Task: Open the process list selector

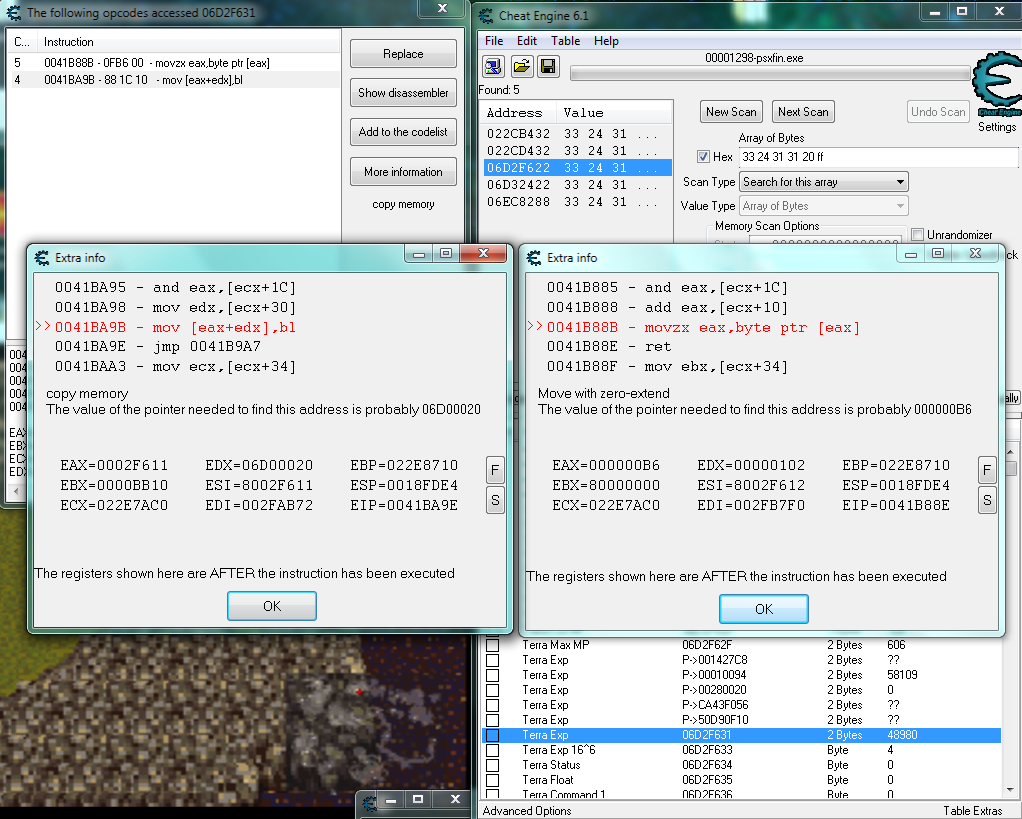Action: click(x=492, y=66)
